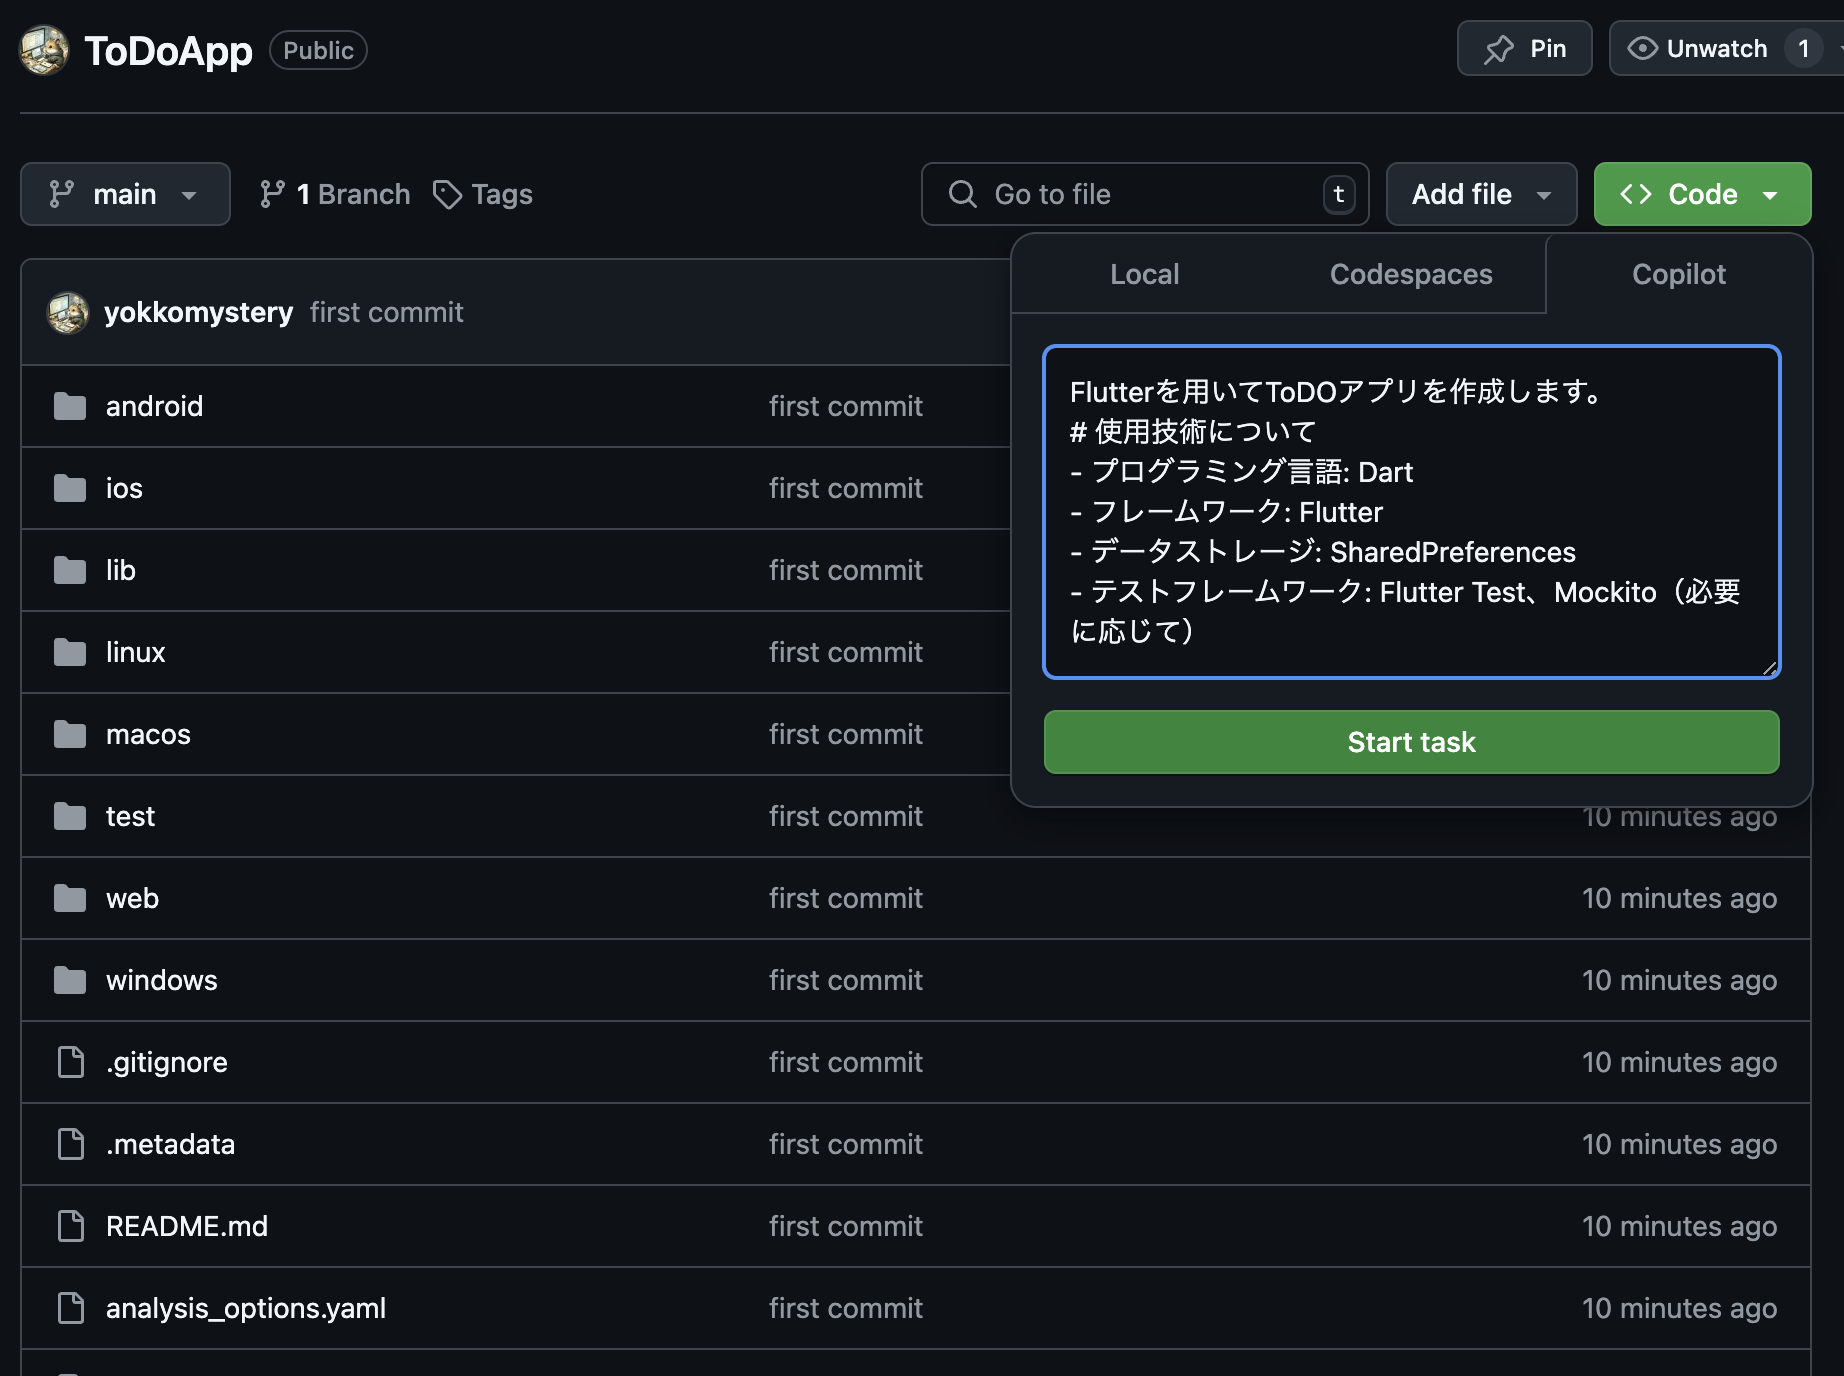Click the branch icon beside 1 Branch
The width and height of the screenshot is (1844, 1376).
pyautogui.click(x=272, y=194)
